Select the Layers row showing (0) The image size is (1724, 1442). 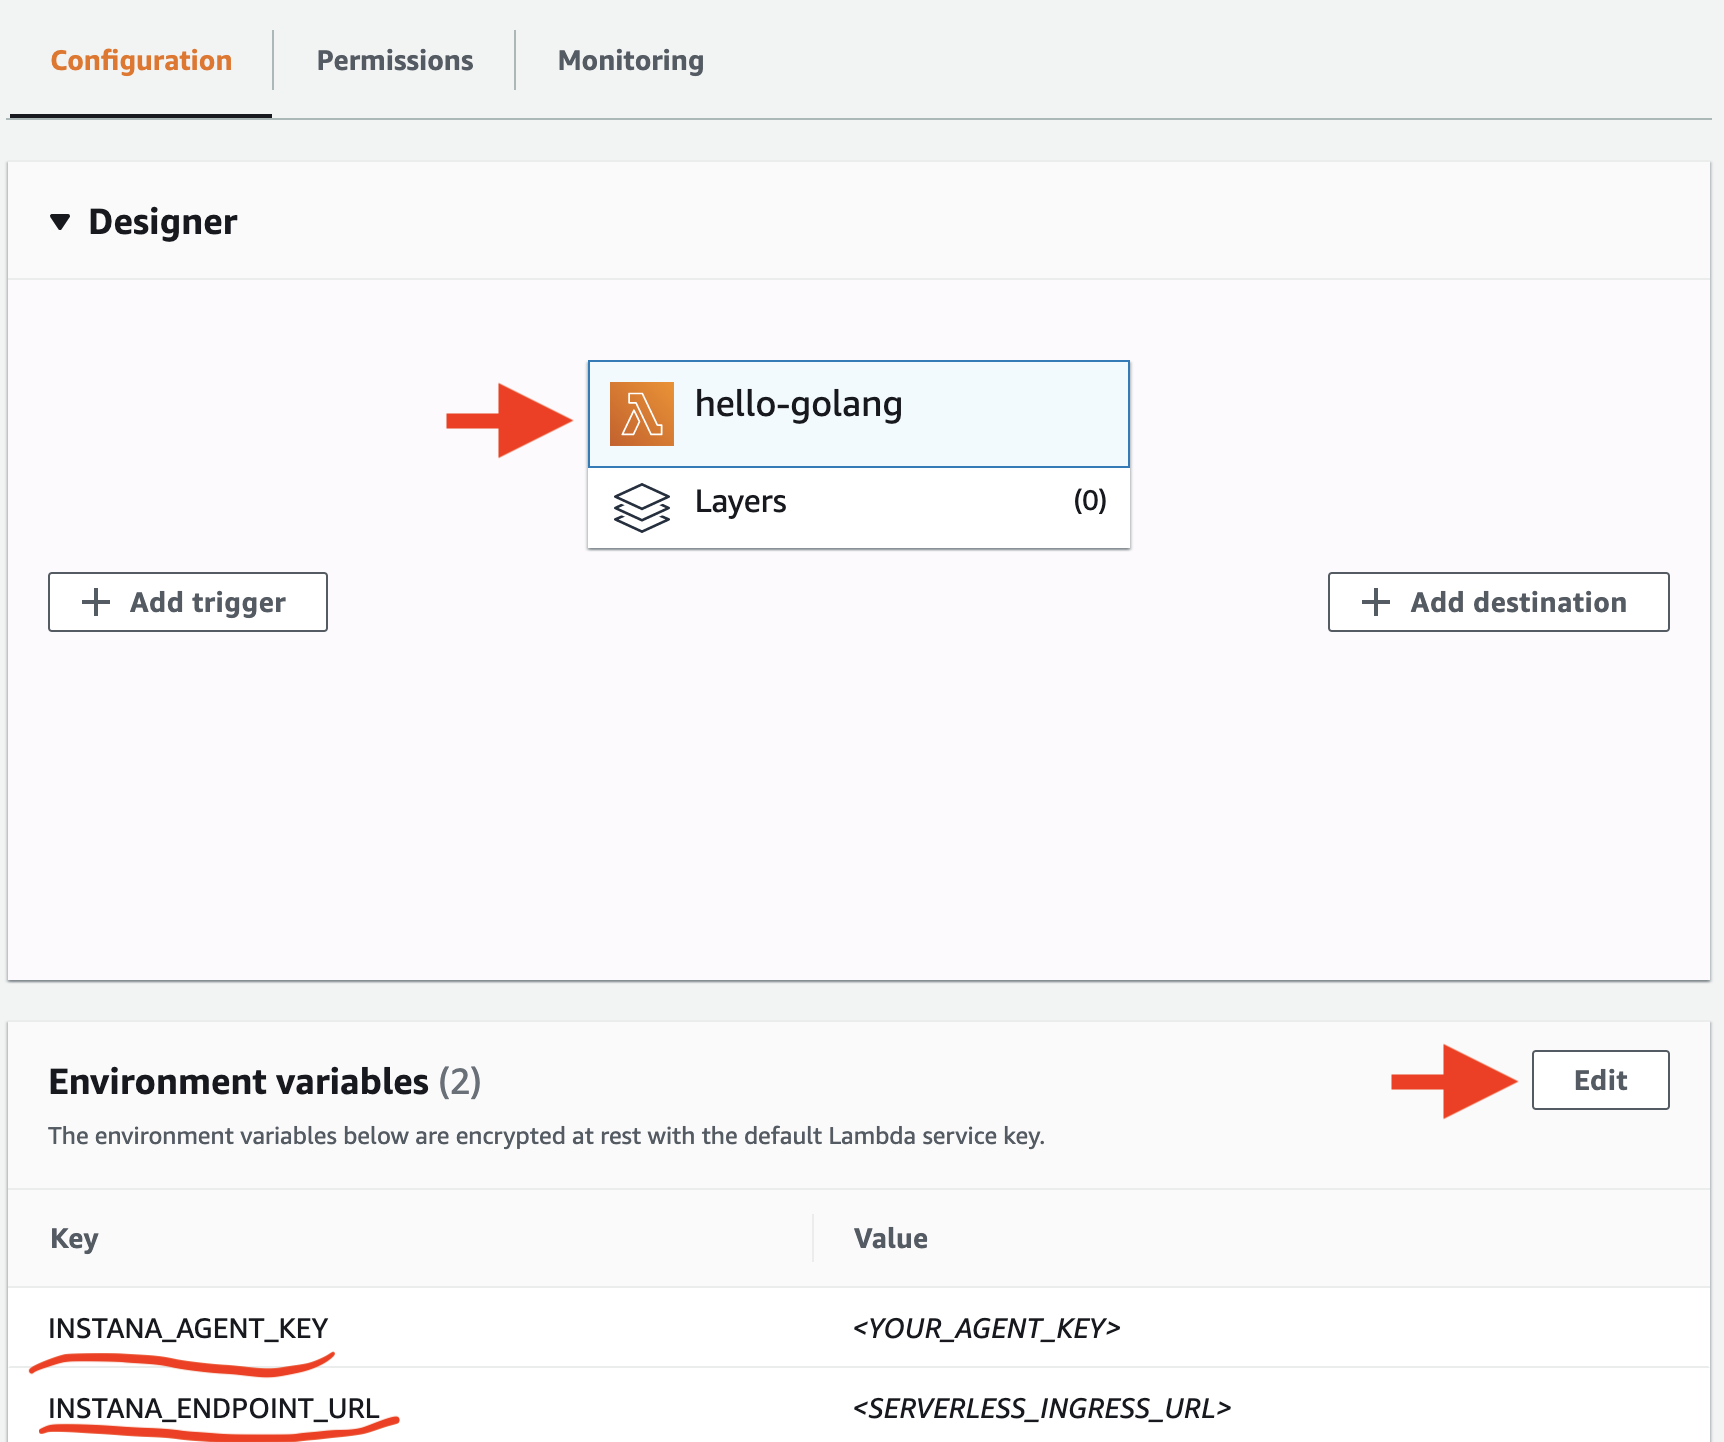pos(858,503)
